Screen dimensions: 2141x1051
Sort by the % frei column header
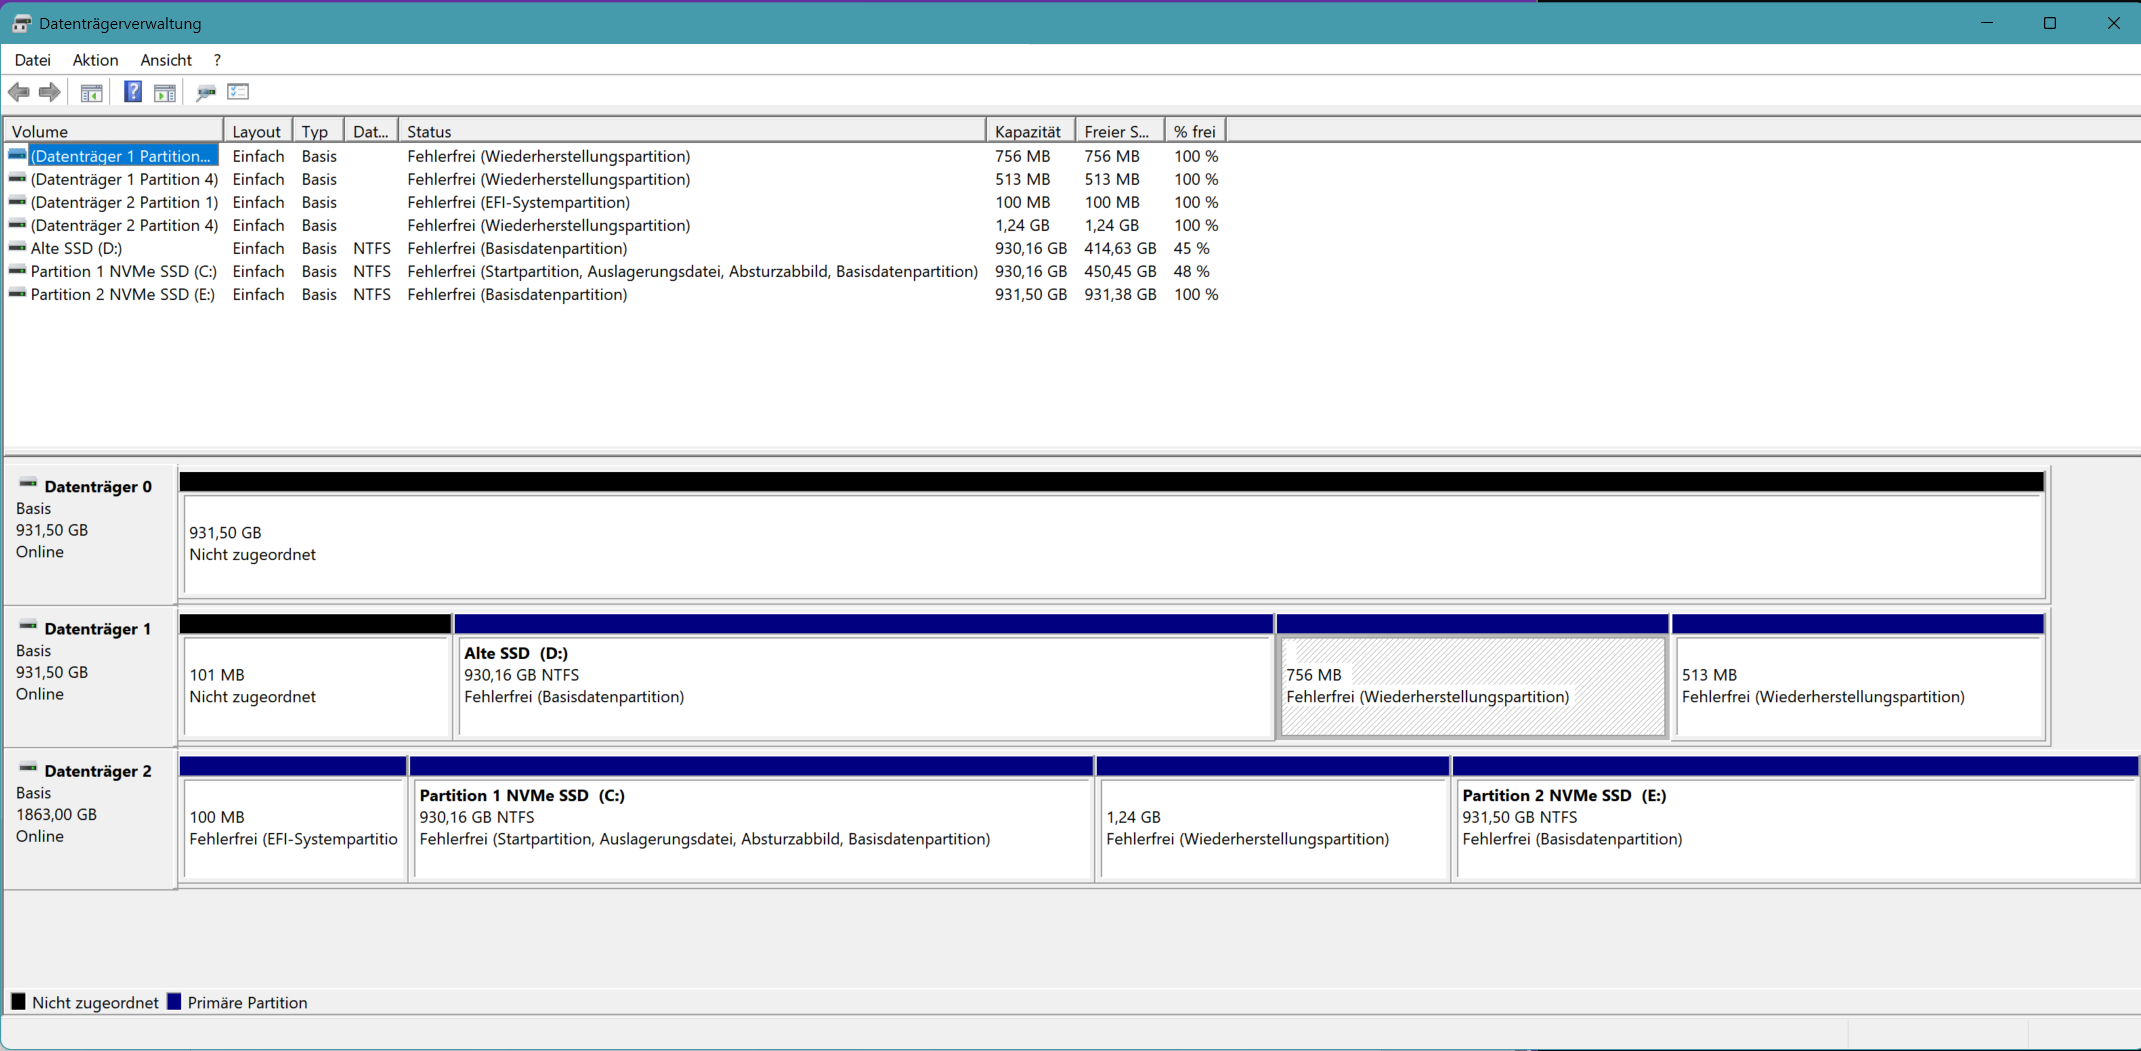(x=1196, y=131)
